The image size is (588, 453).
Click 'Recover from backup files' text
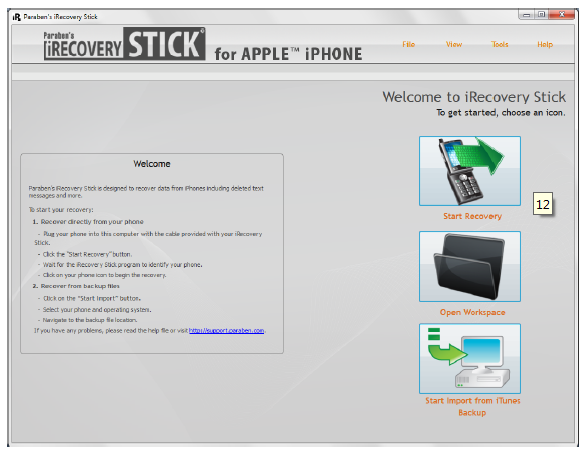tap(80, 286)
